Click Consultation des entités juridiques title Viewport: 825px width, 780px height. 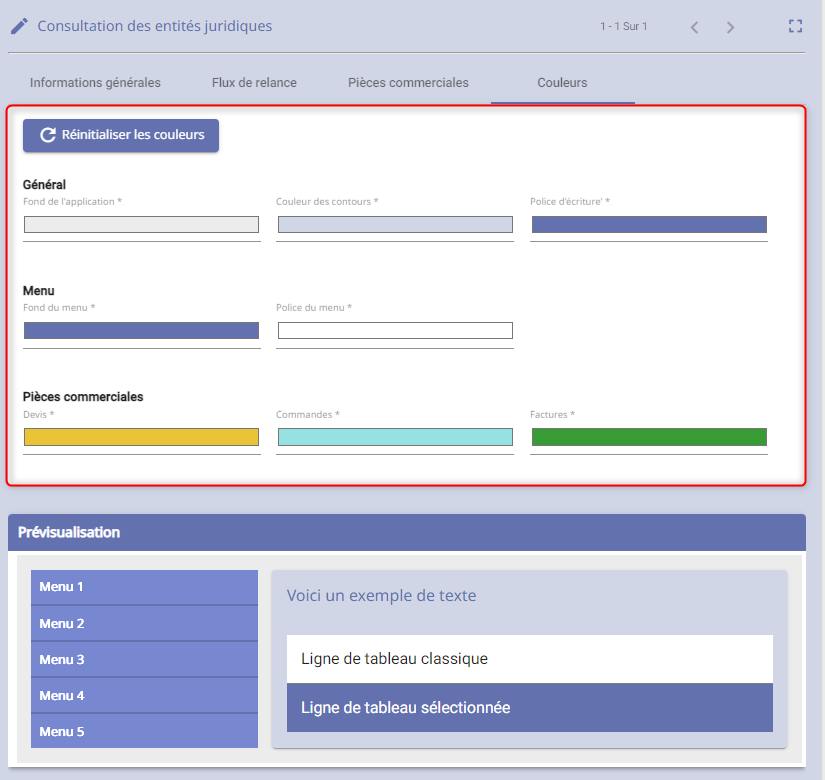155,26
